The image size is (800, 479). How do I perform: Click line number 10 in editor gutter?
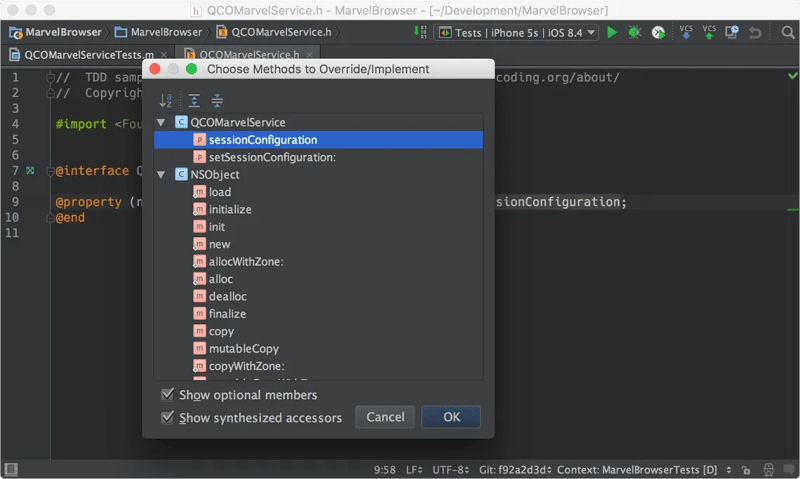tap(12, 217)
